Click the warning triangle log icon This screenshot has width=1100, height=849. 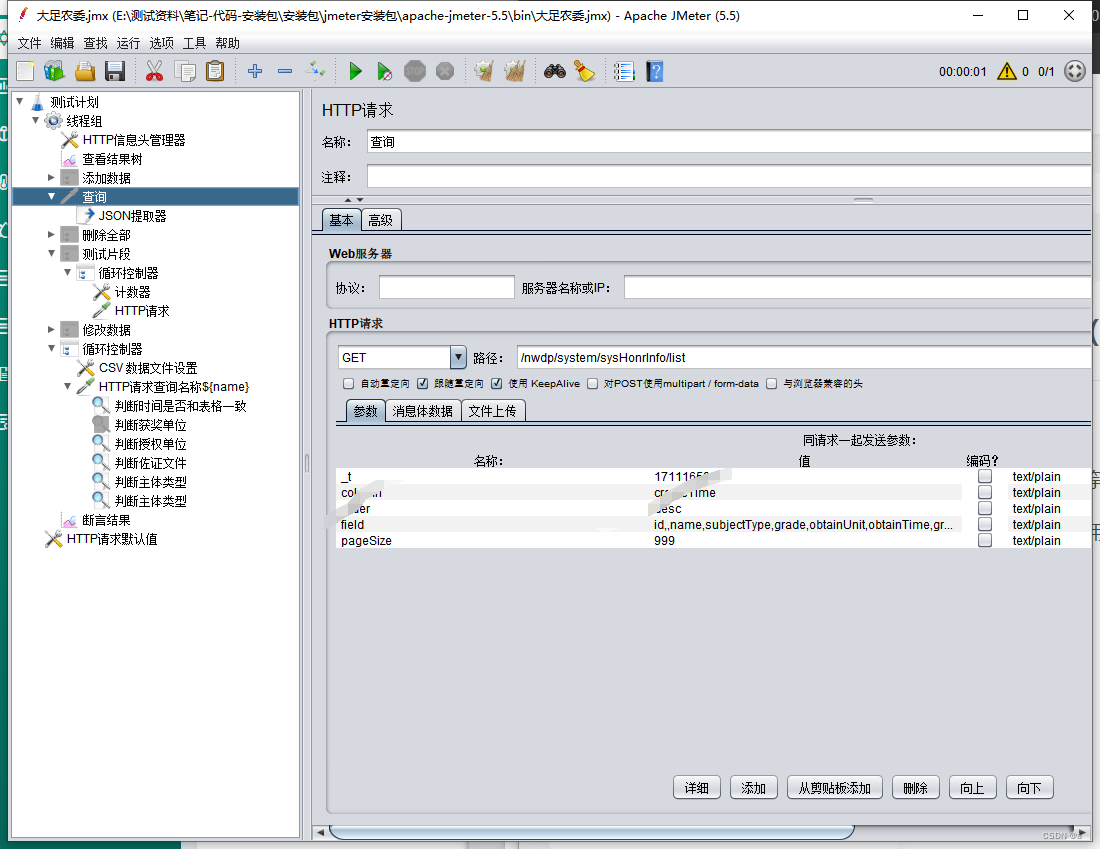point(1007,71)
